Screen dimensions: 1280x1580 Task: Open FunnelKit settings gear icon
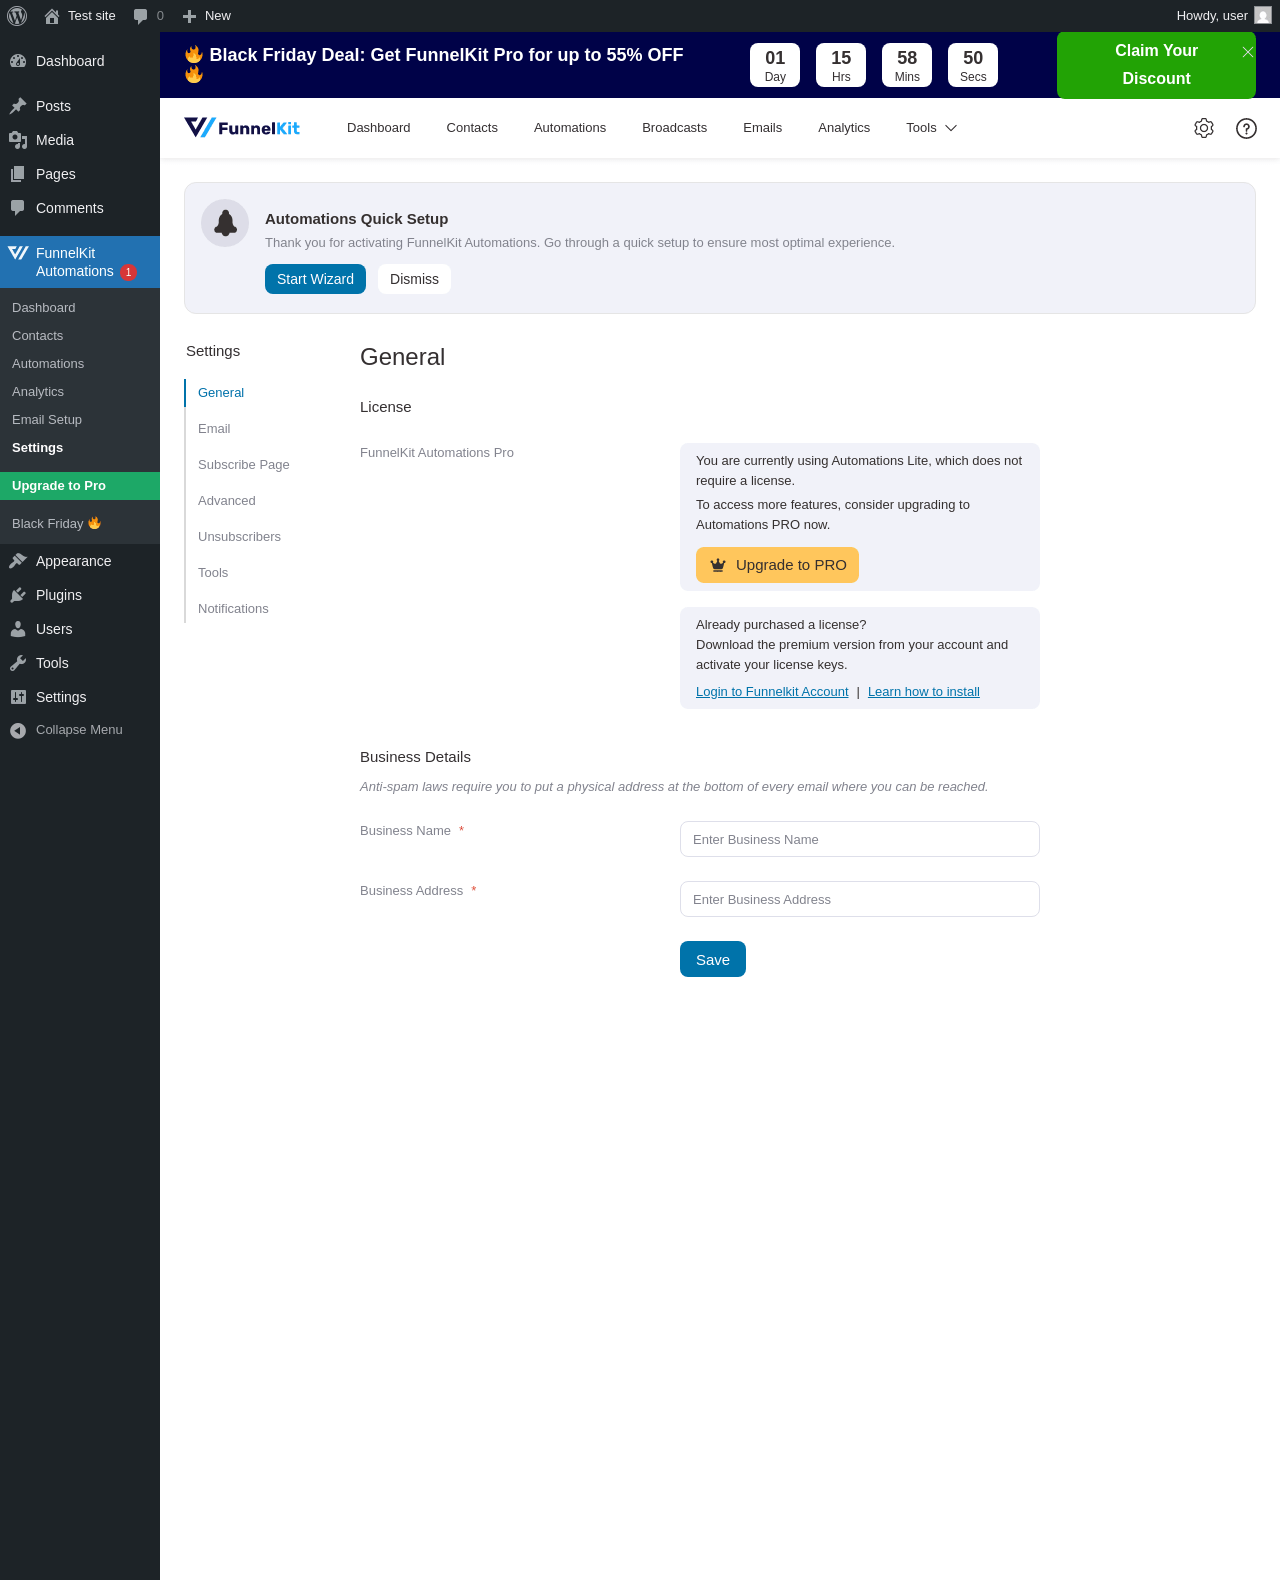coord(1204,128)
